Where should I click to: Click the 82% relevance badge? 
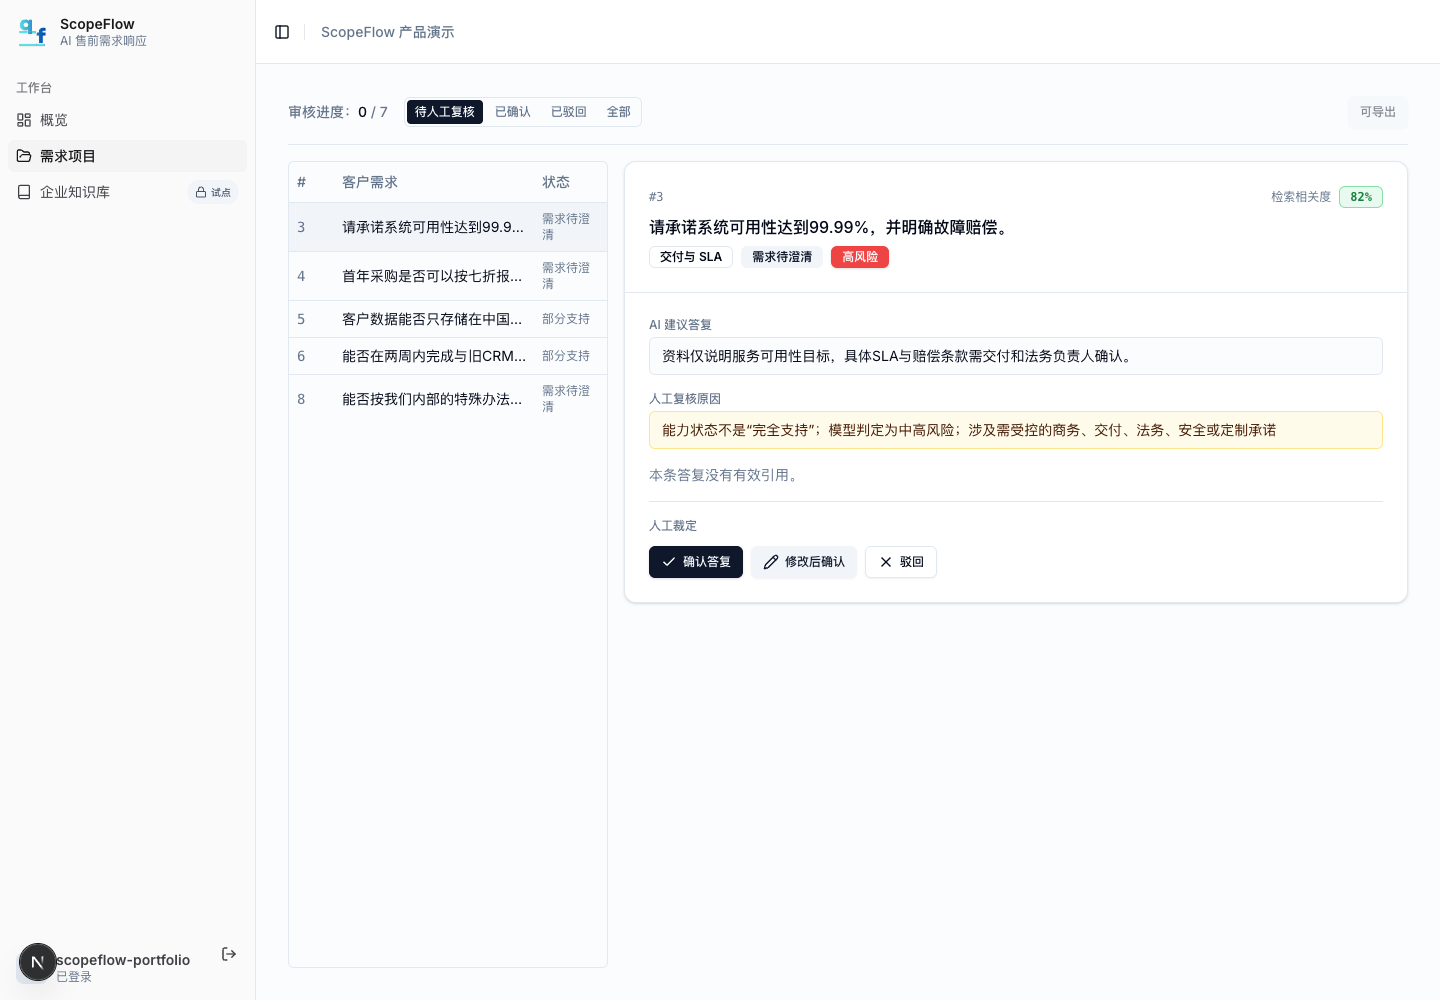click(x=1361, y=197)
